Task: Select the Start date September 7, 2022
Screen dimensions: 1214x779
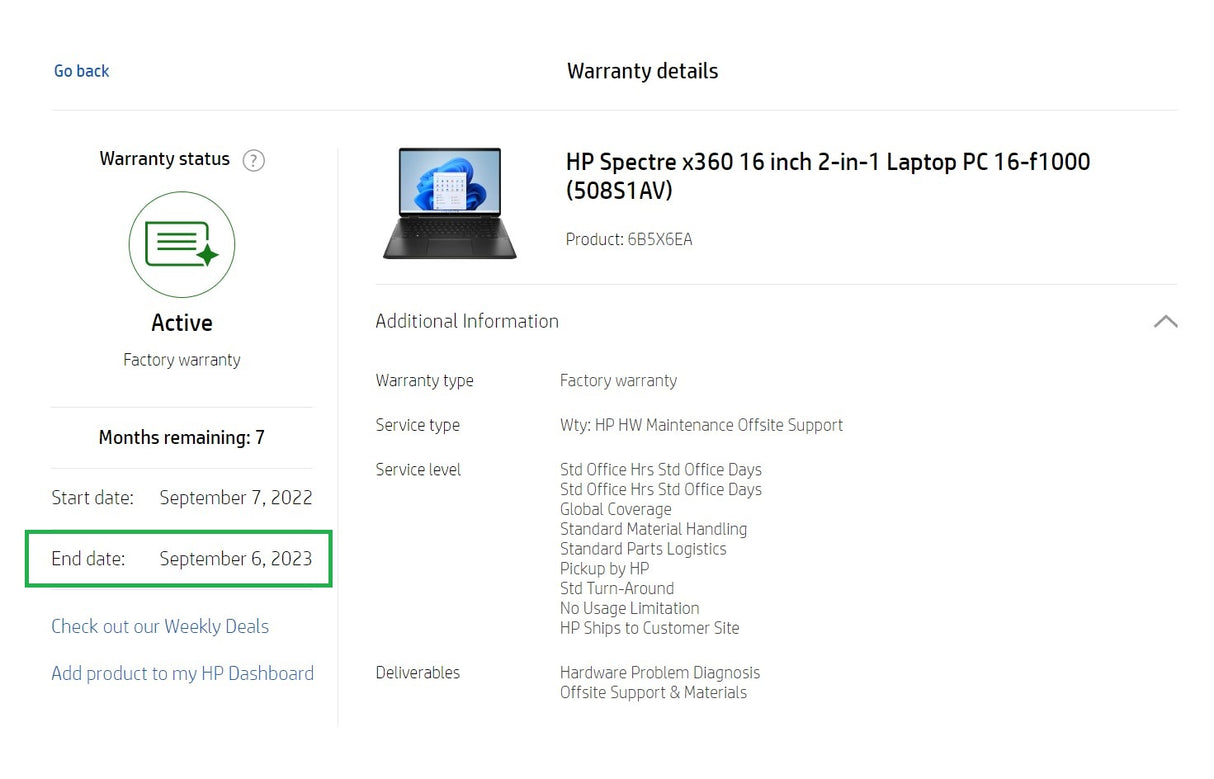Action: coord(236,497)
